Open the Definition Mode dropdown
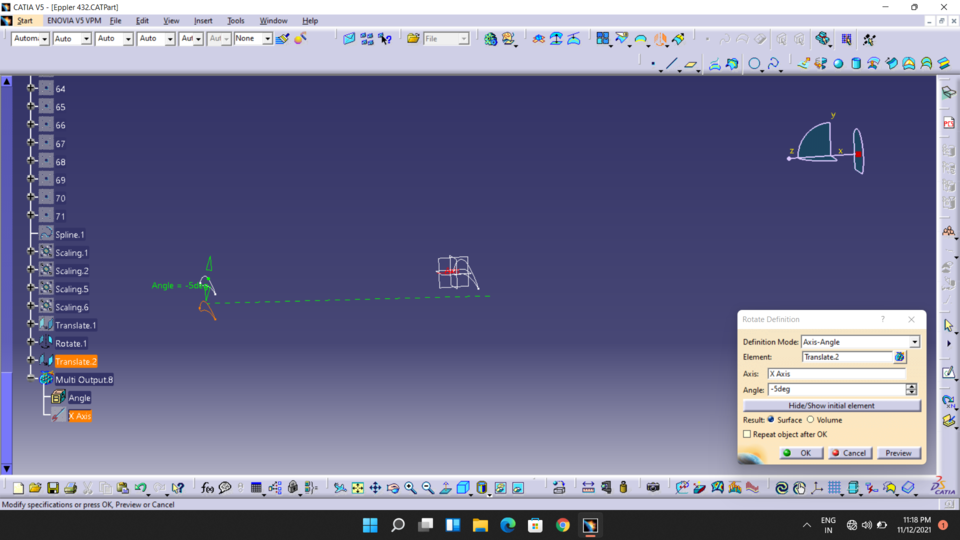The width and height of the screenshot is (960, 540). tap(914, 342)
